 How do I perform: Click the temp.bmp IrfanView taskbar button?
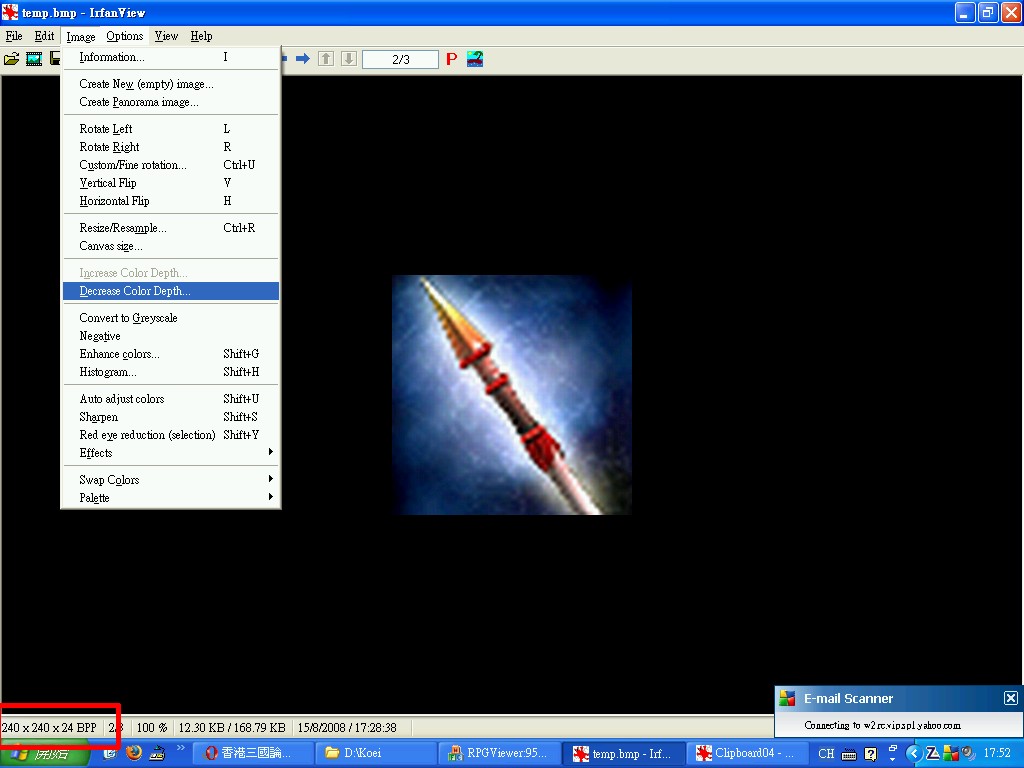click(x=622, y=754)
